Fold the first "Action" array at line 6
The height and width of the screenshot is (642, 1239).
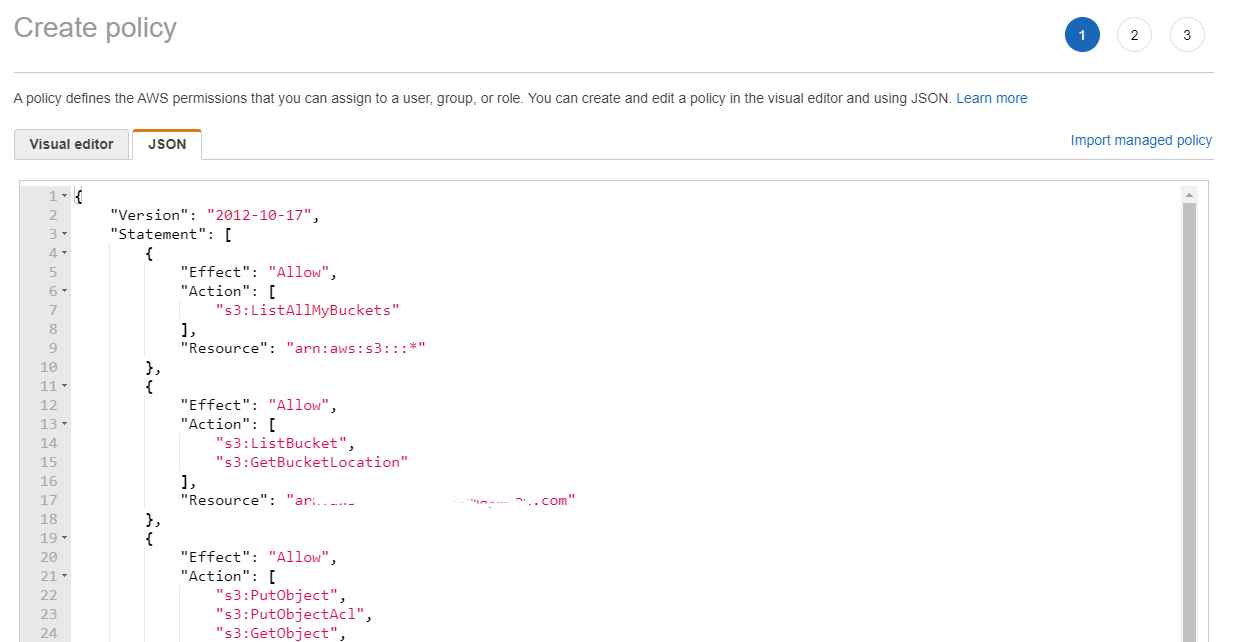tap(65, 291)
